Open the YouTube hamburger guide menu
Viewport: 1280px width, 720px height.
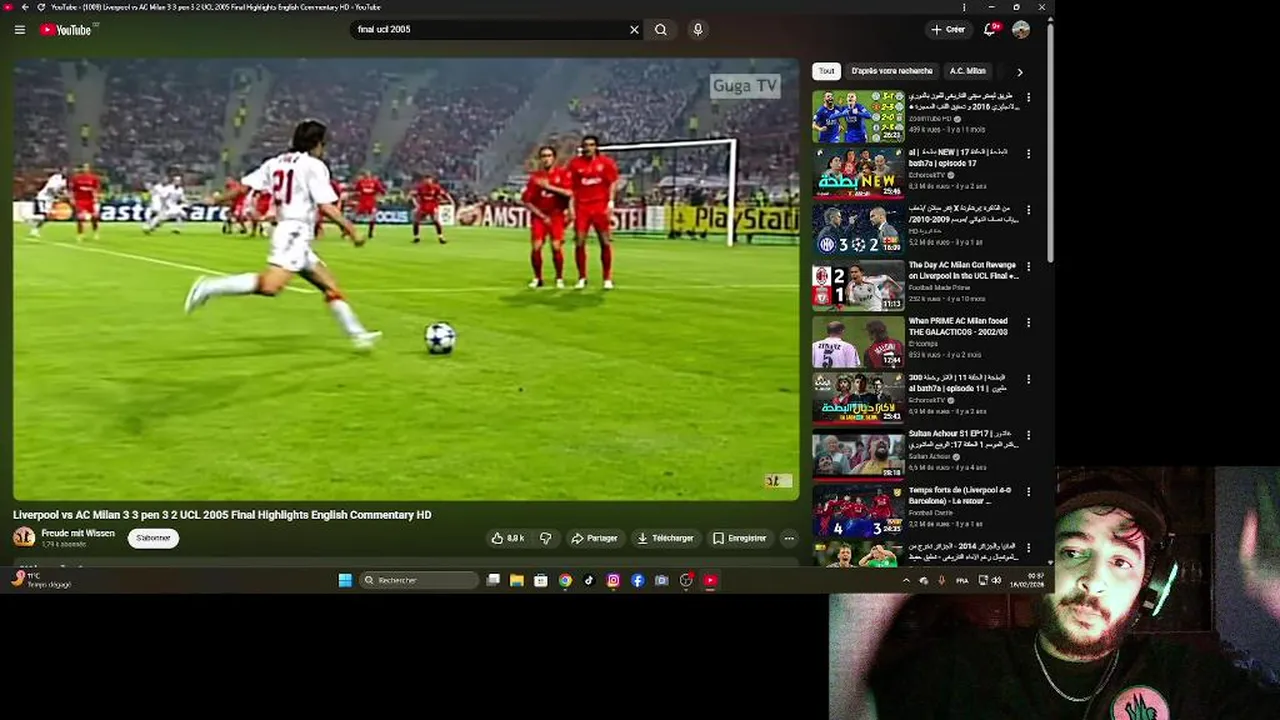19,30
